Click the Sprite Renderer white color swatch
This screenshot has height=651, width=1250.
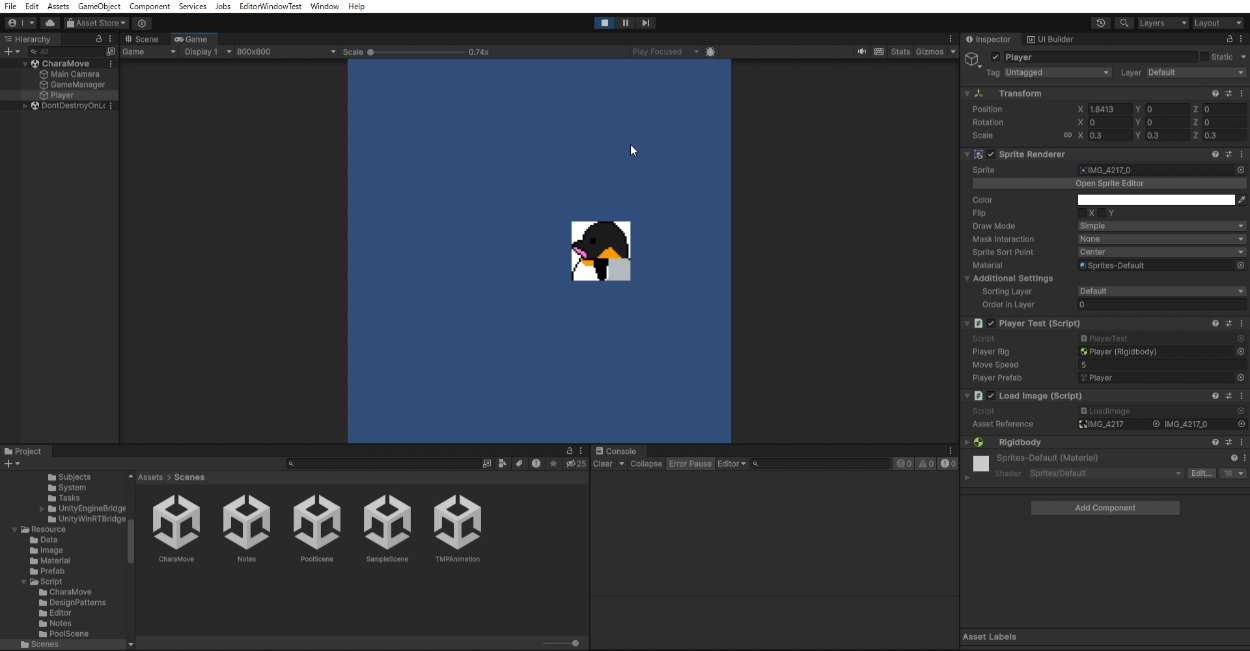[x=1155, y=200]
